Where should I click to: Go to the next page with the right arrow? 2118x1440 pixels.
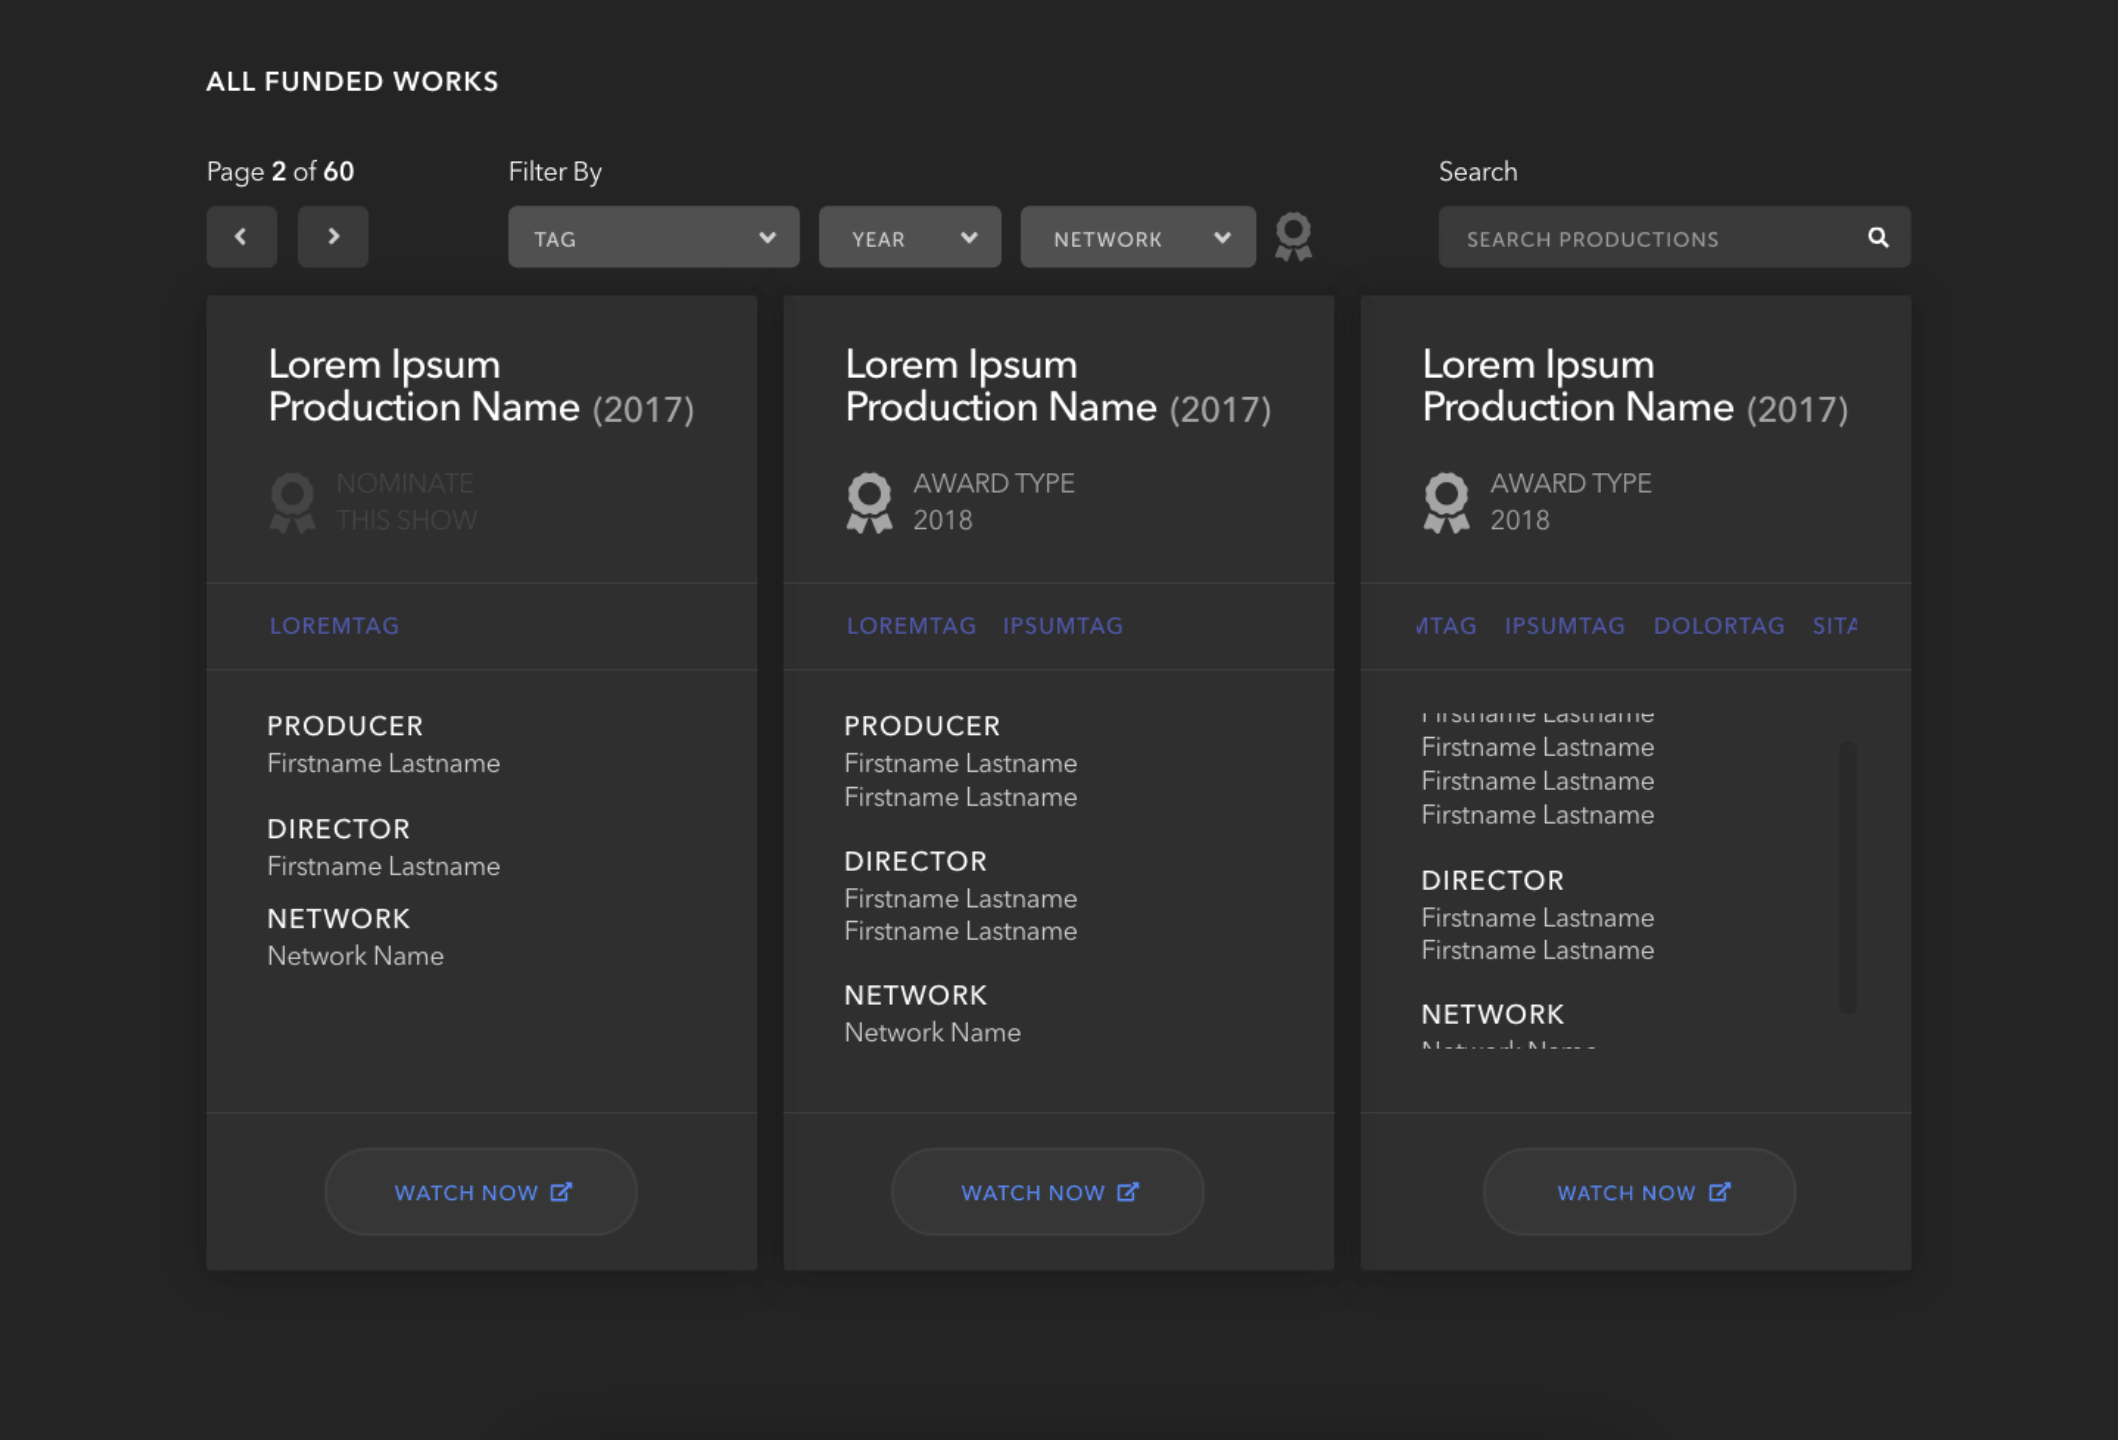[x=333, y=237]
